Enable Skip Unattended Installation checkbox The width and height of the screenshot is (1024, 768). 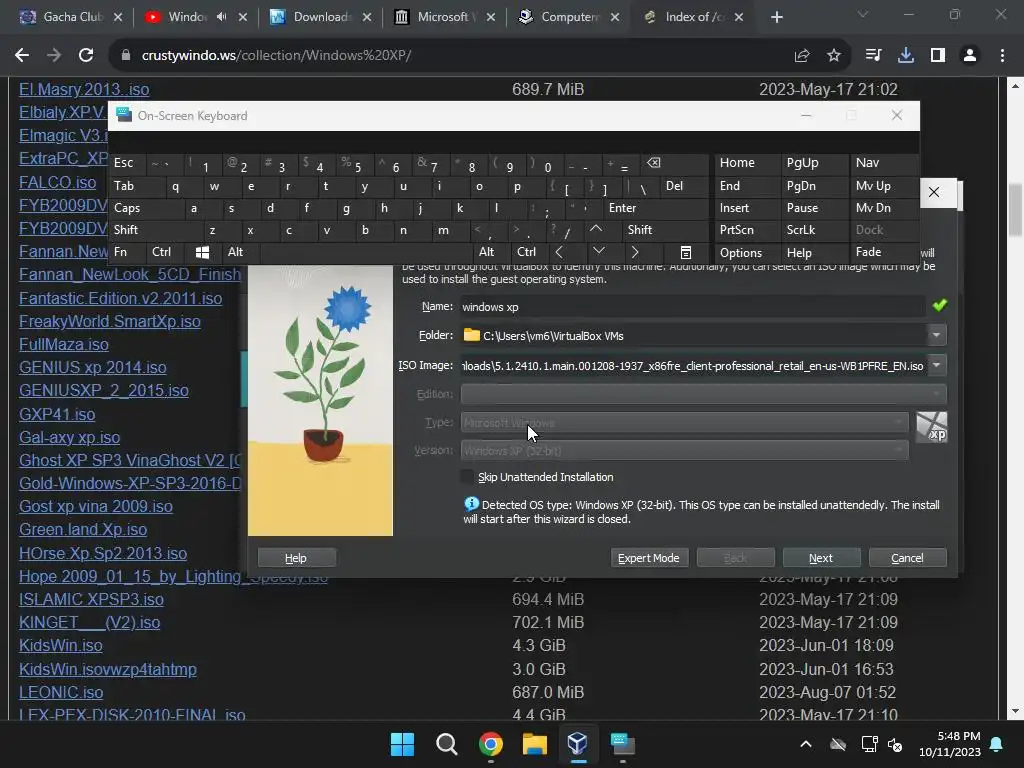pos(467,477)
